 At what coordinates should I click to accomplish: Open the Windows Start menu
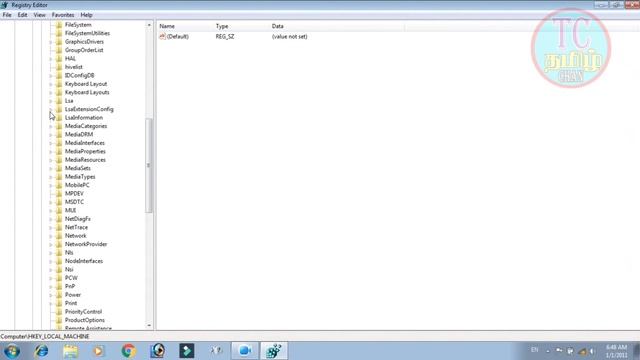pos(12,351)
